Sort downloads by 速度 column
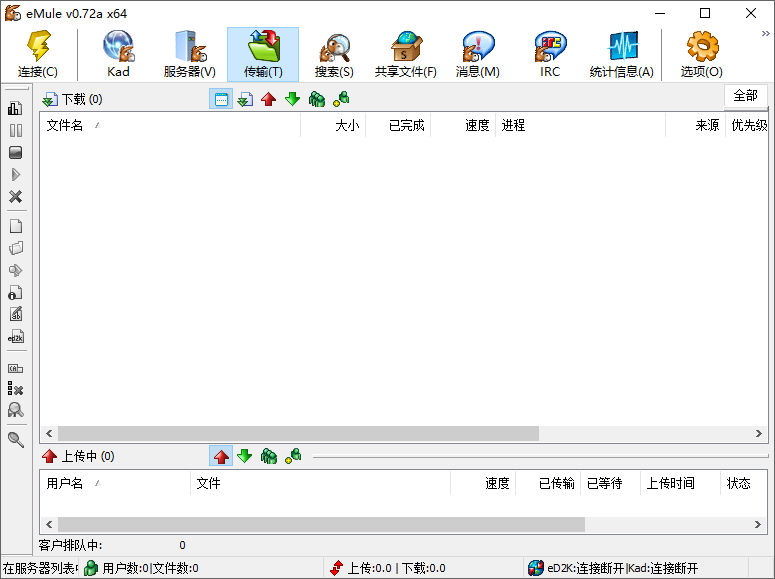 (x=463, y=125)
